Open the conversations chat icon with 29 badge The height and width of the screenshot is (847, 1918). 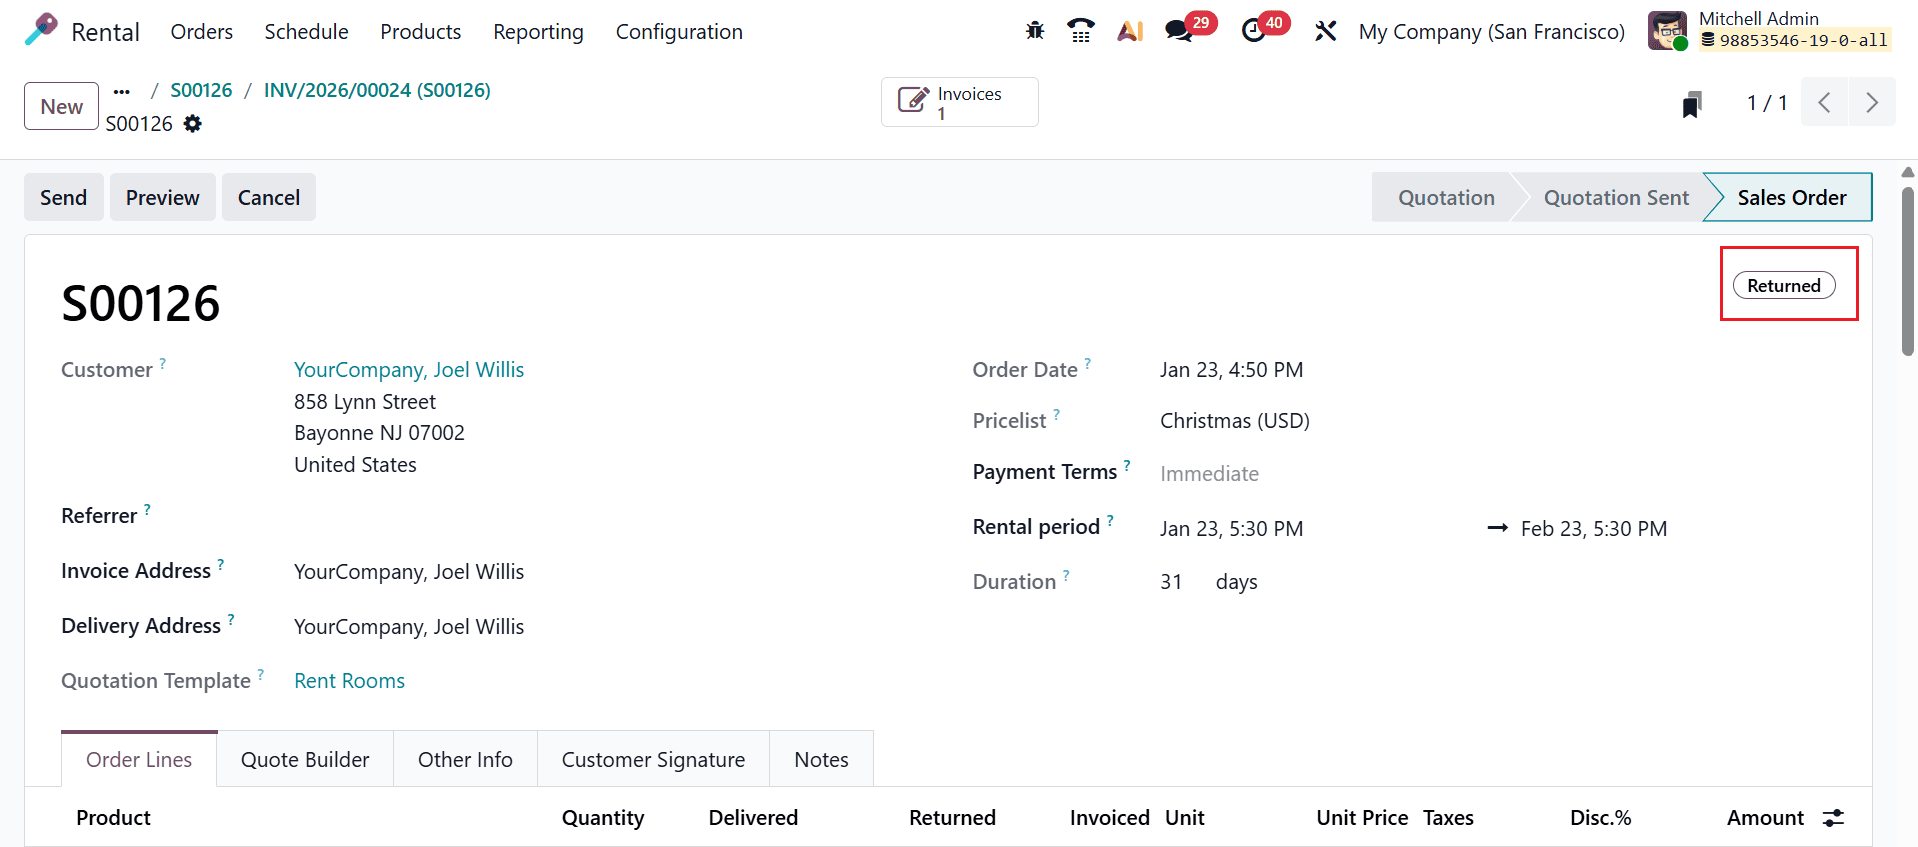[x=1180, y=31]
